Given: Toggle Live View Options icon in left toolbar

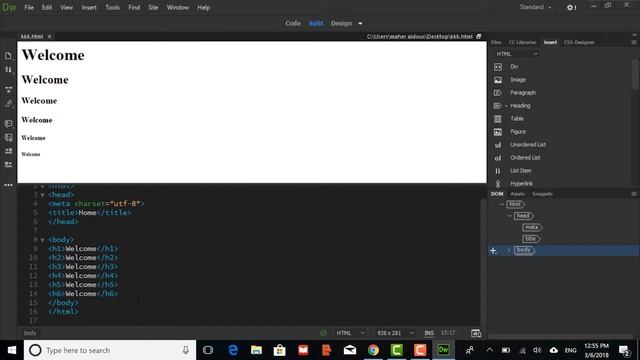Looking at the screenshot, I should pos(8,89).
